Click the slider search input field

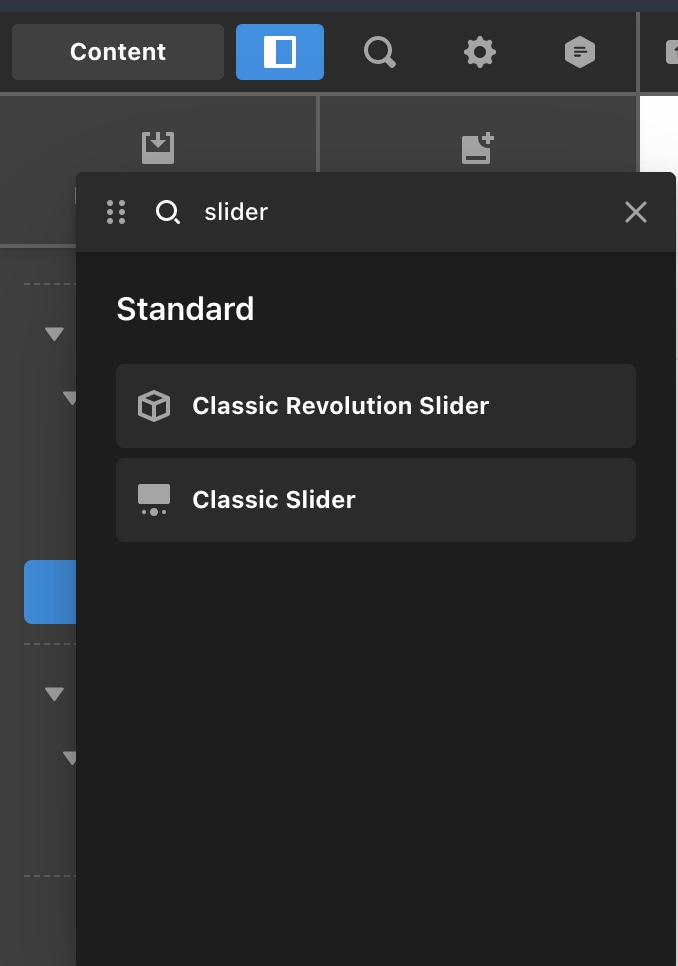point(406,212)
